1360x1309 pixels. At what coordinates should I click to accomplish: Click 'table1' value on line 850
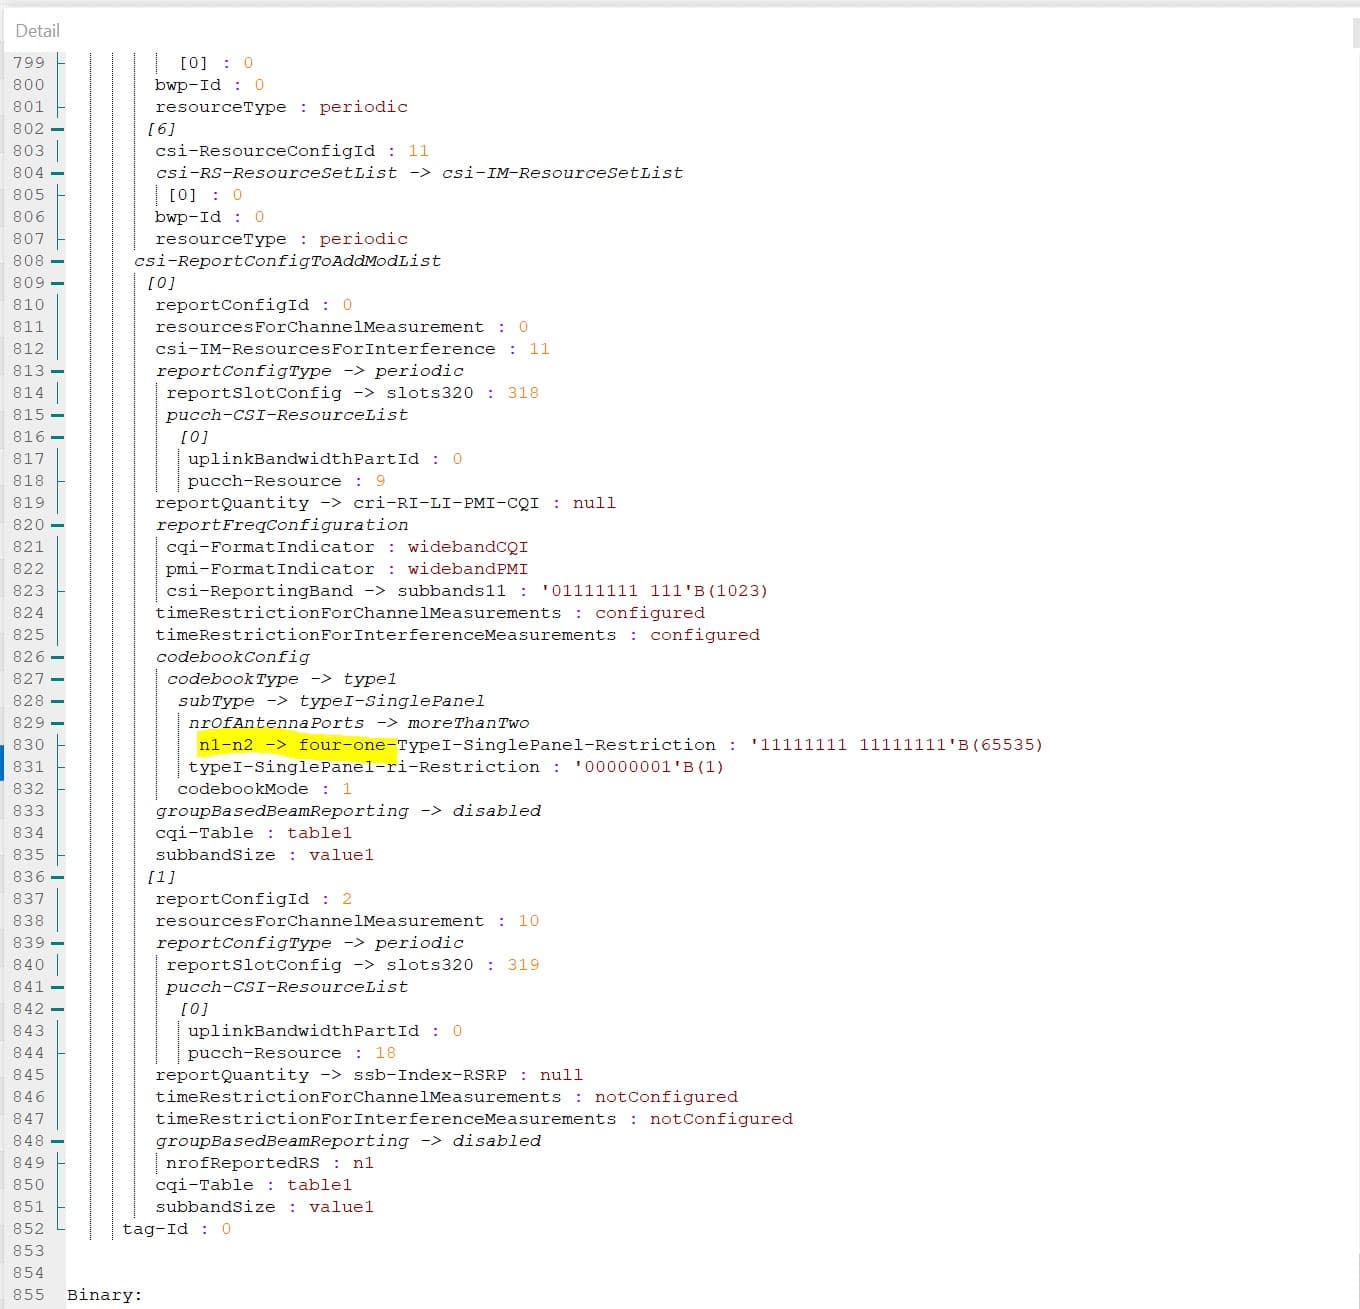click(x=319, y=1185)
